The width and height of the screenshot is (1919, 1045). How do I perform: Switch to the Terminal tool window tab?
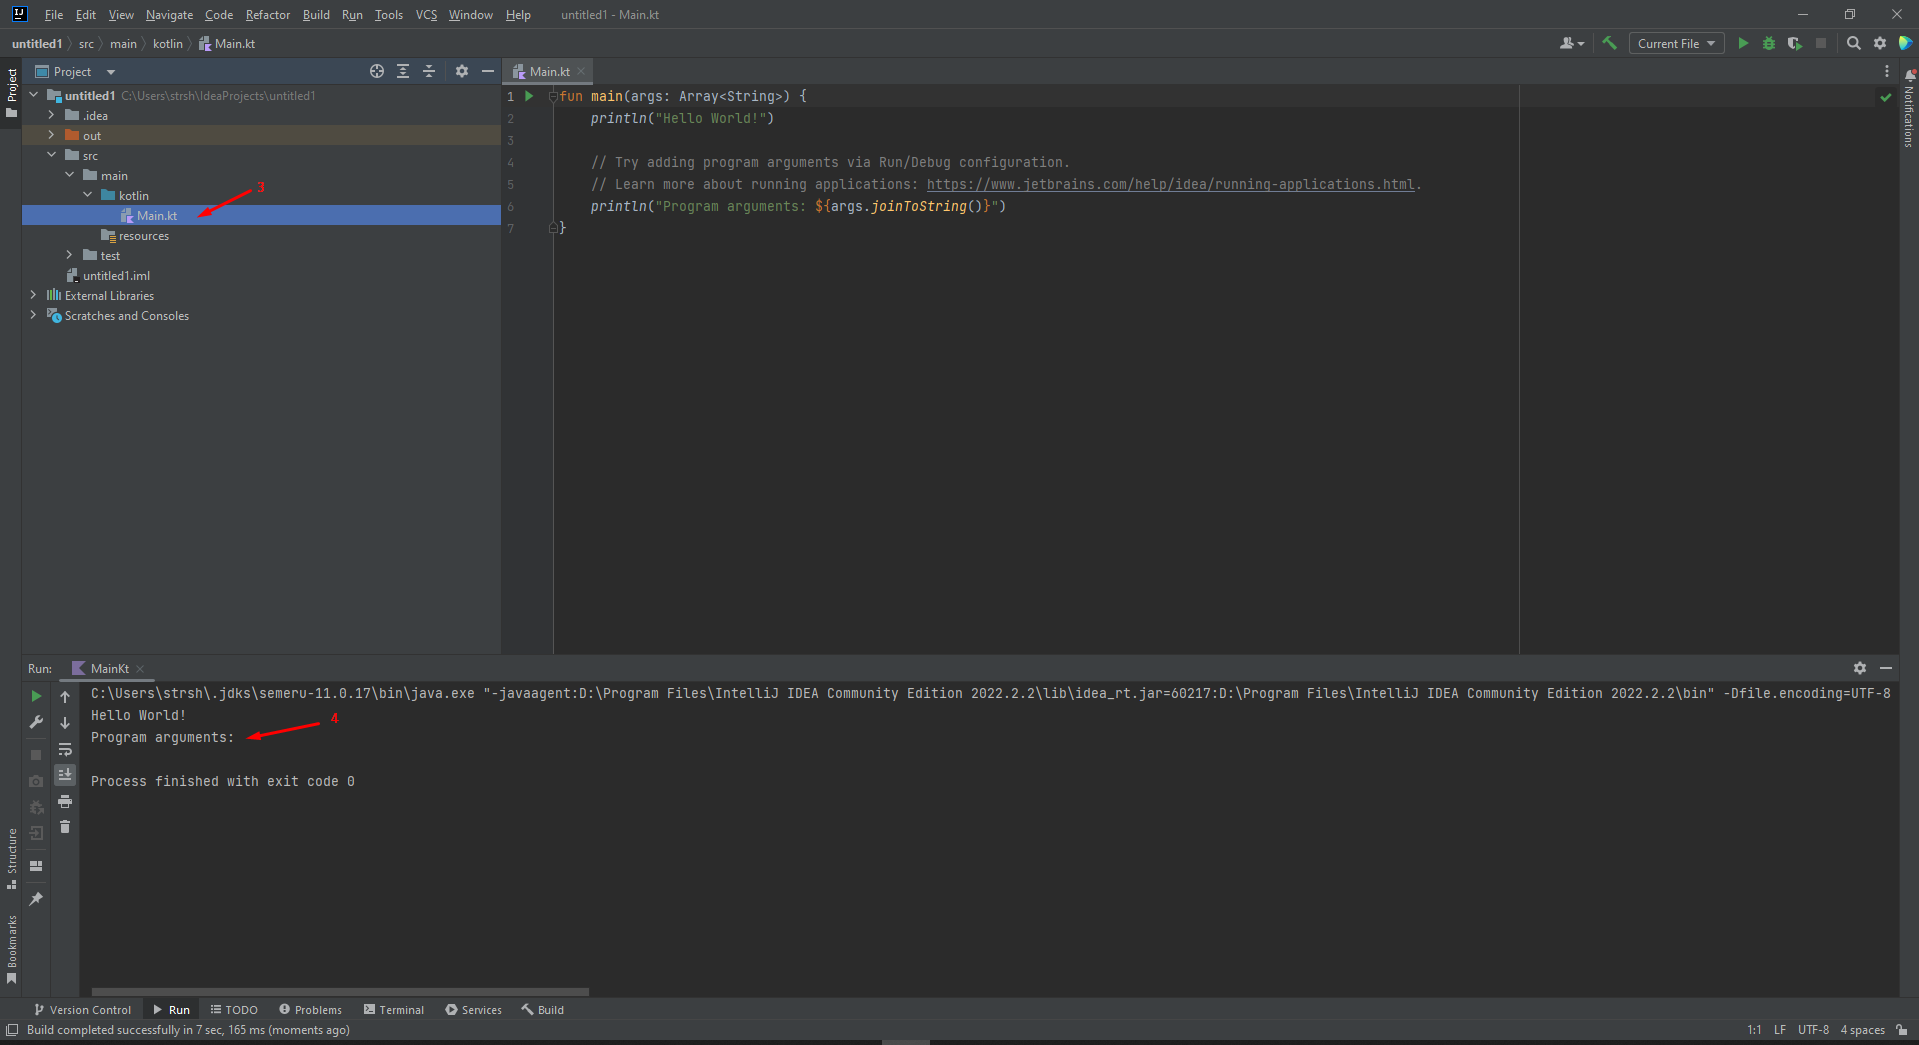tap(394, 1010)
